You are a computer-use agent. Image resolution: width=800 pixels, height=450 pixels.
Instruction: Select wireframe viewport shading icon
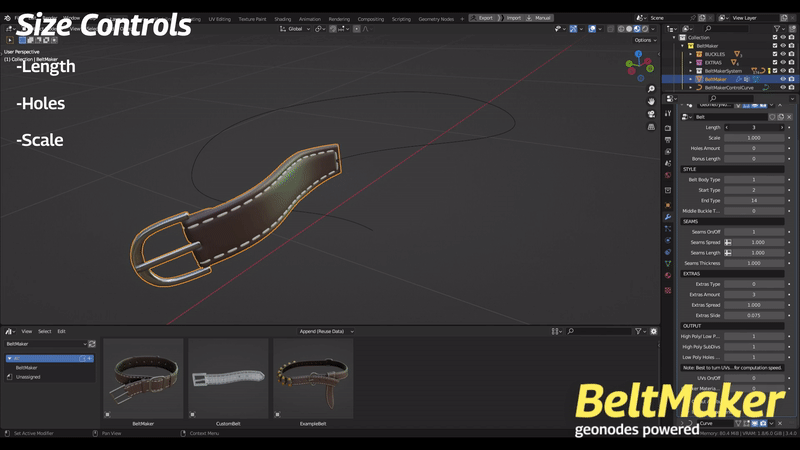point(621,29)
